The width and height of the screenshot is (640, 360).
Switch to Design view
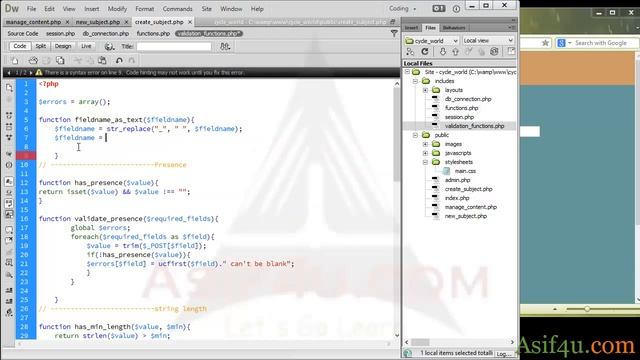[63, 46]
